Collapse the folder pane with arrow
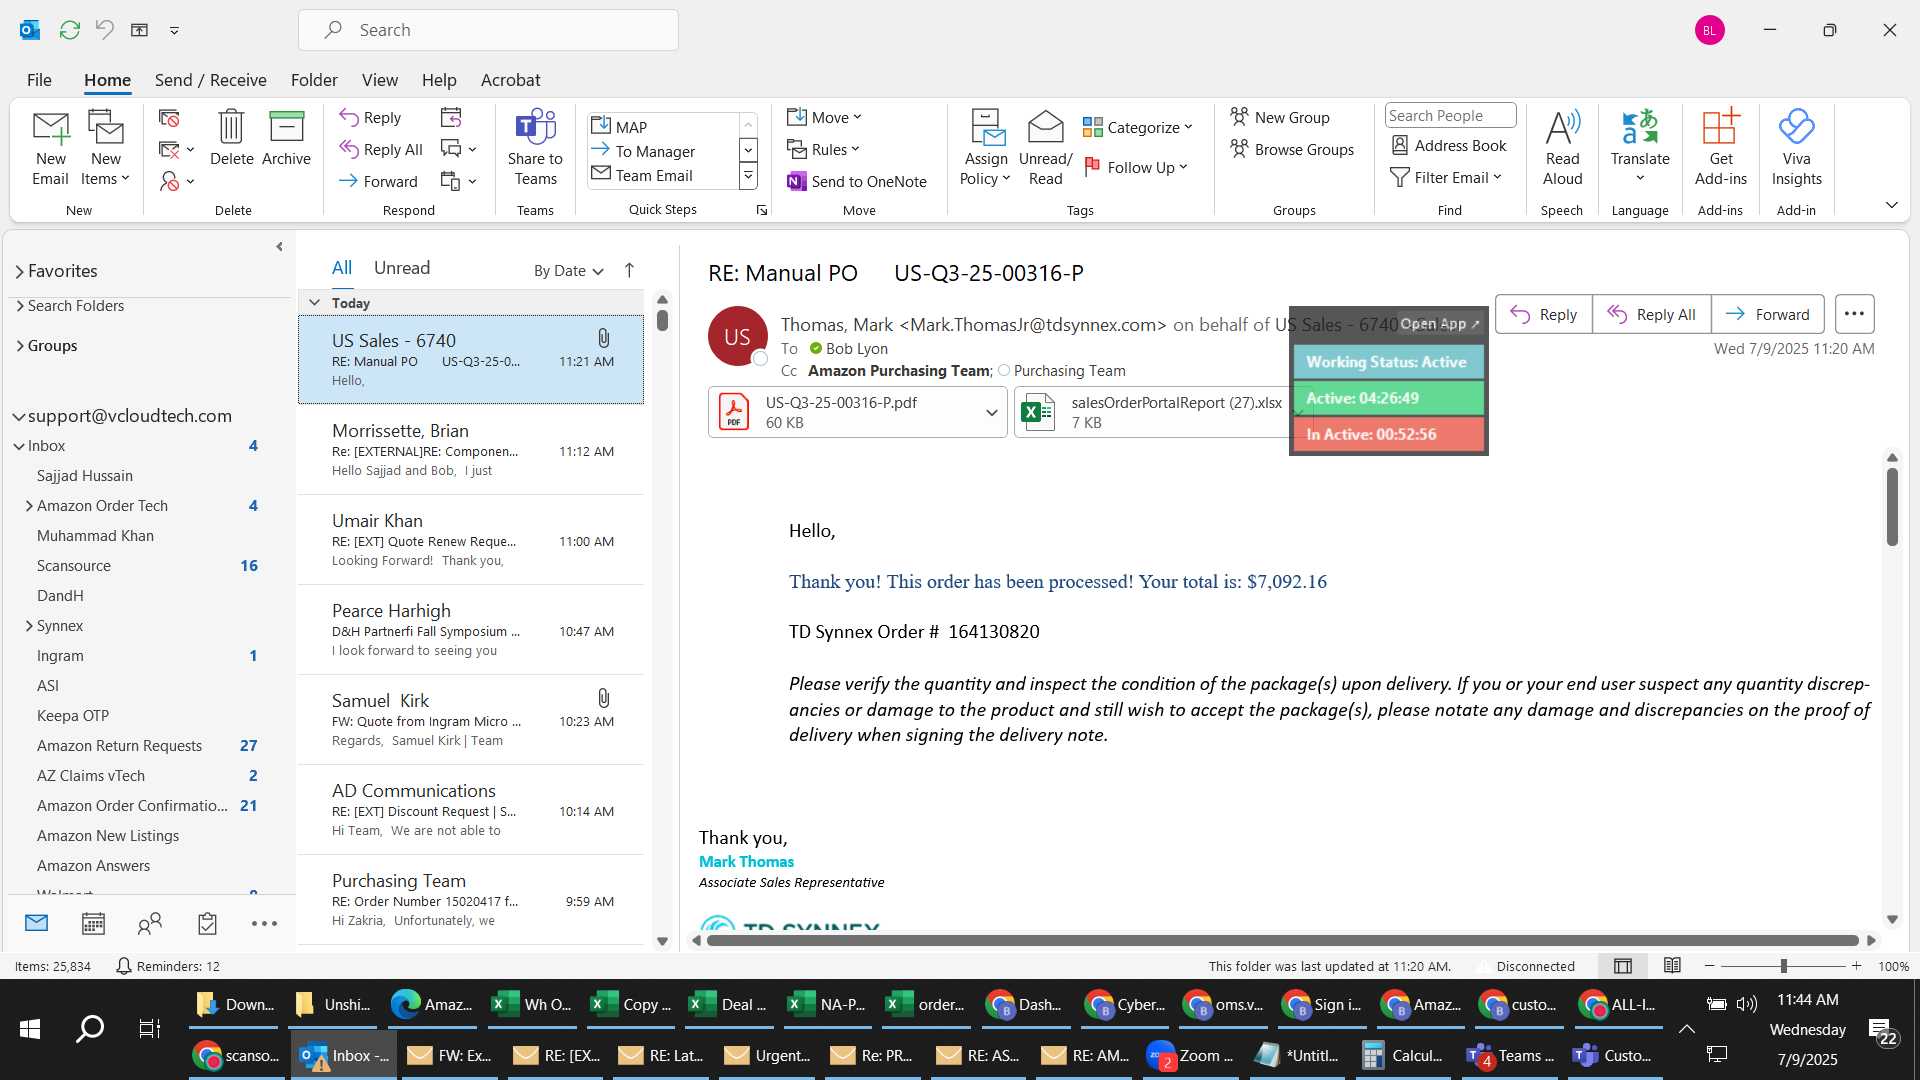Image resolution: width=1920 pixels, height=1080 pixels. coord(279,247)
